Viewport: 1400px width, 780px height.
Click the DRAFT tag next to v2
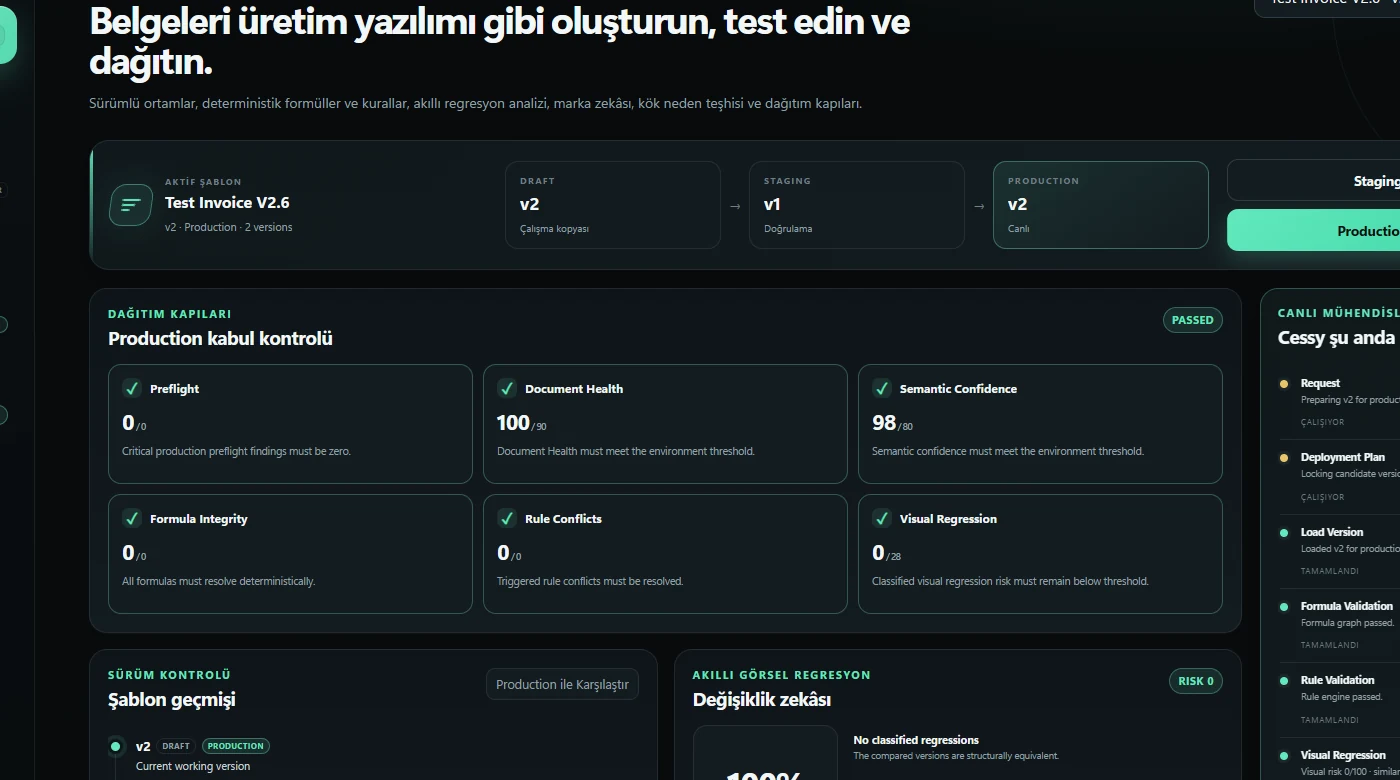[176, 746]
